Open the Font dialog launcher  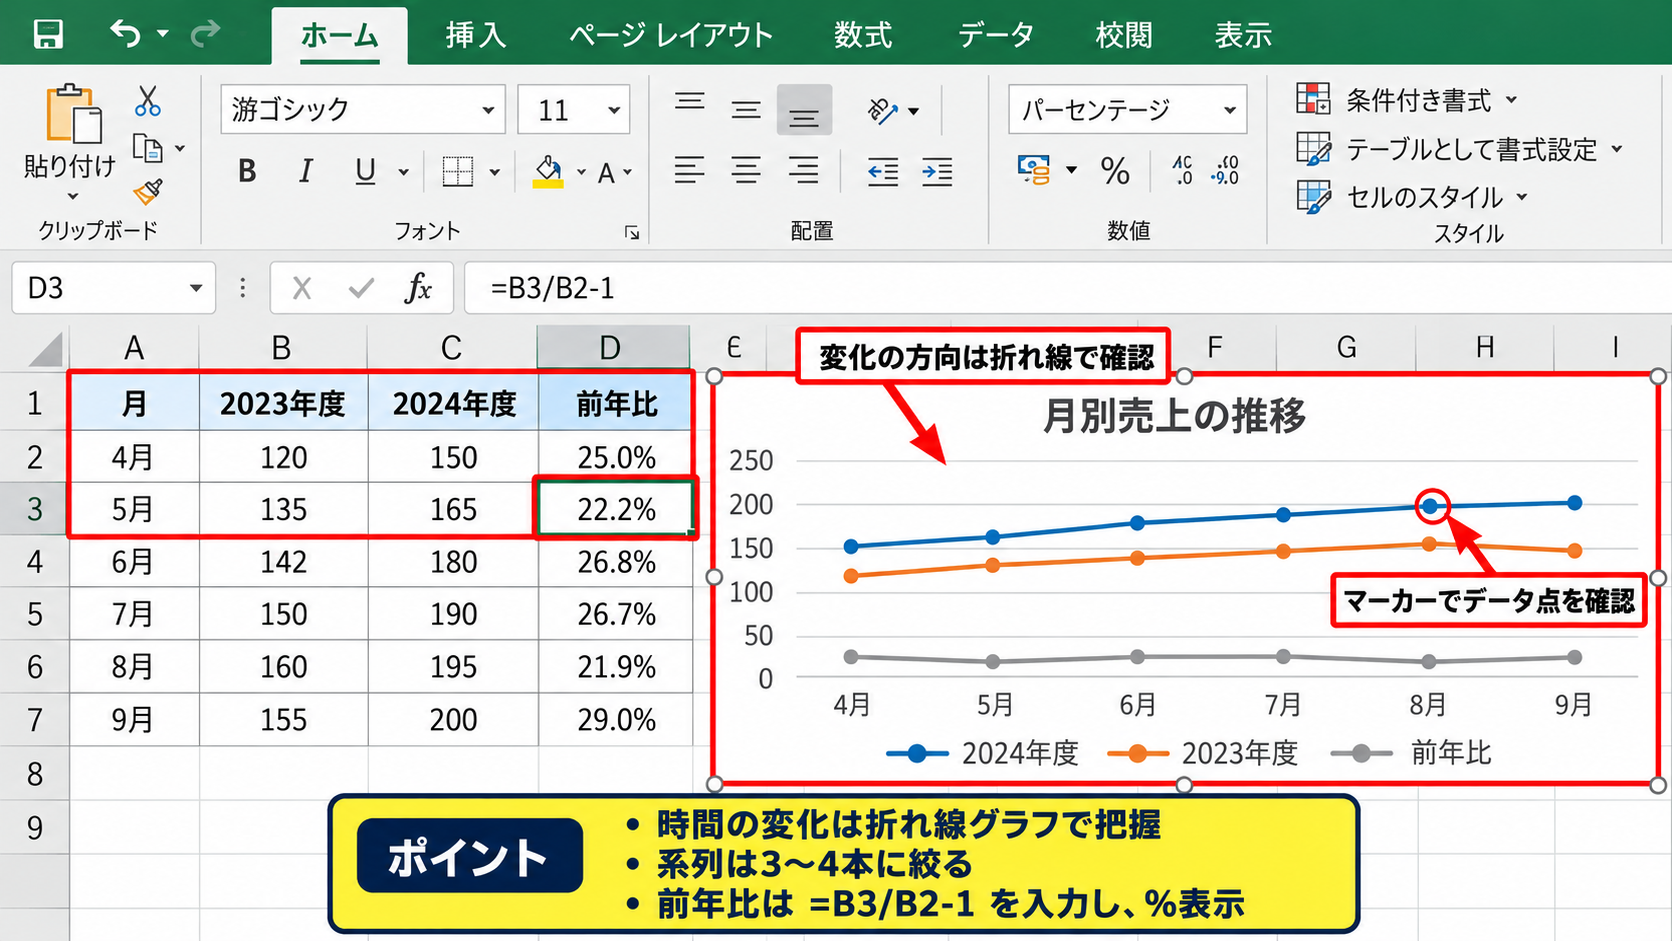coord(632,232)
